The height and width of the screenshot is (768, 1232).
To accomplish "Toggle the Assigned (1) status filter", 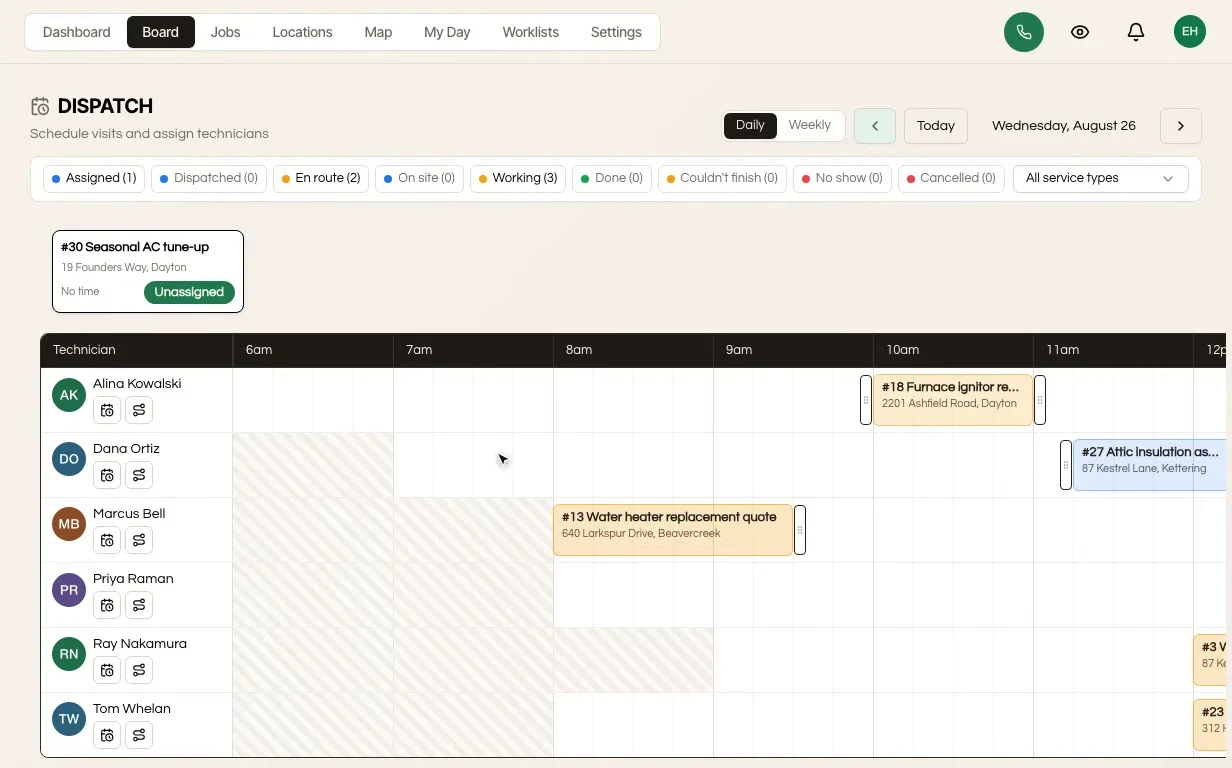I will pyautogui.click(x=94, y=178).
